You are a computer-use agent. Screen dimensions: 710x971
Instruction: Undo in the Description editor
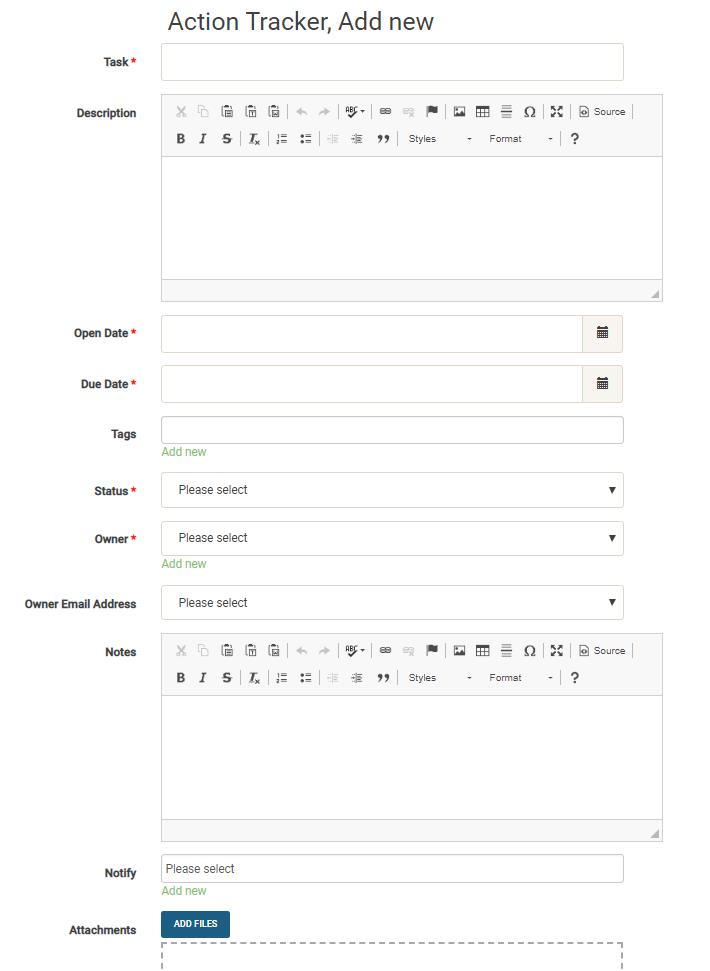click(301, 111)
